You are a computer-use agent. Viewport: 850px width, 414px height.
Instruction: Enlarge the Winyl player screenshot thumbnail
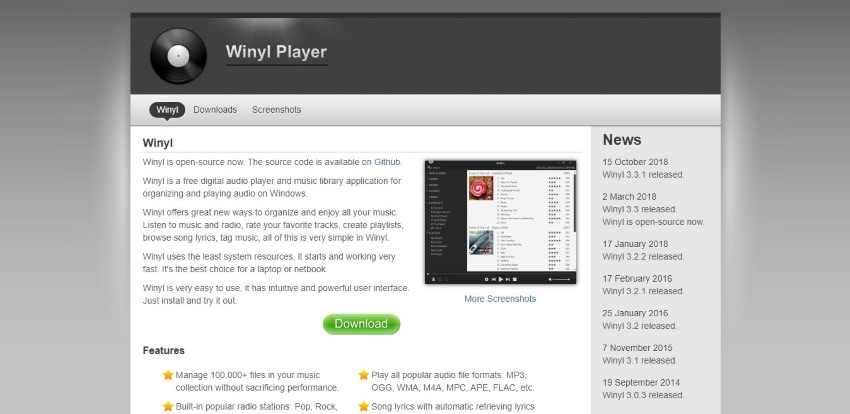[500, 222]
